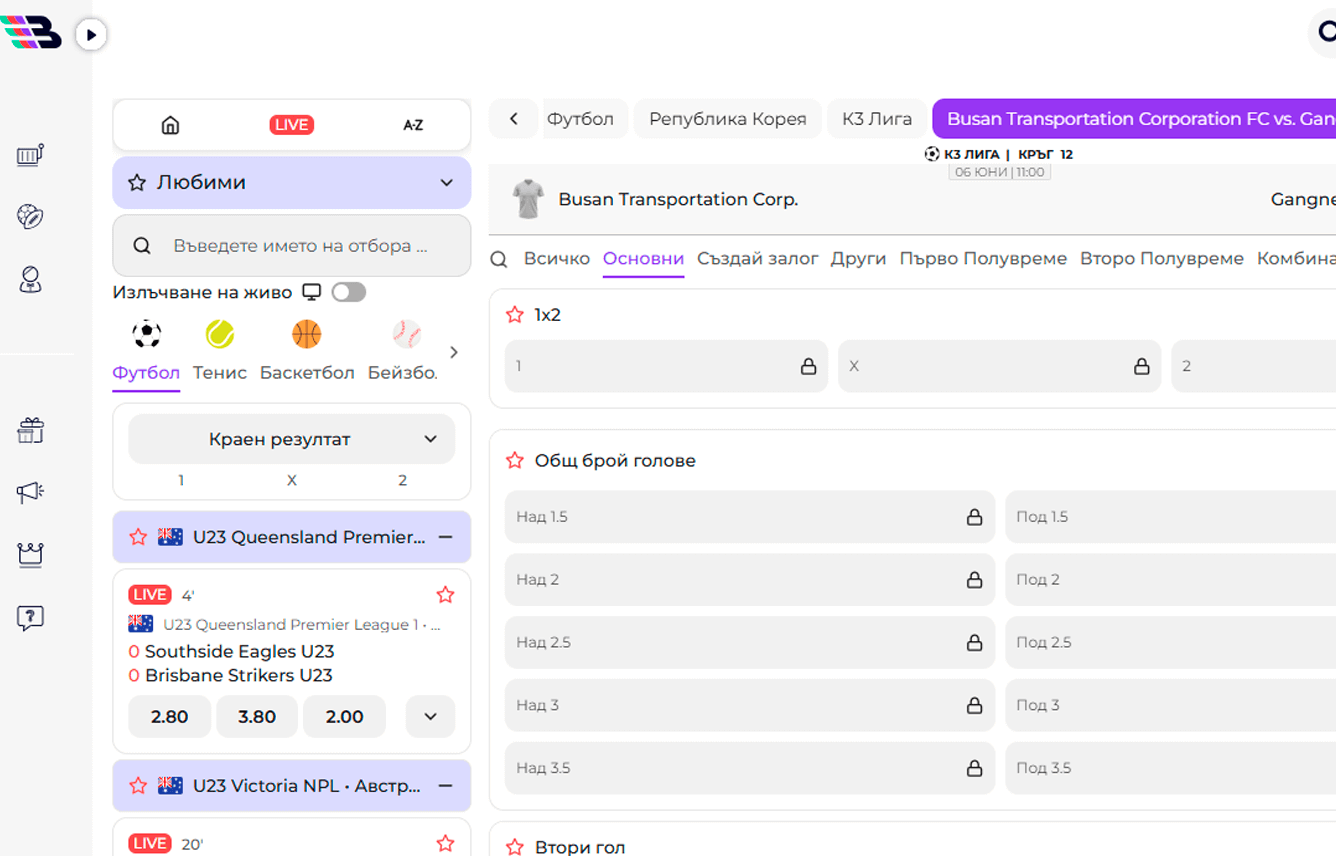The image size is (1336, 856).
Task: Select the Busan Transportation Corporation FC match breadcrumb
Action: click(1134, 119)
